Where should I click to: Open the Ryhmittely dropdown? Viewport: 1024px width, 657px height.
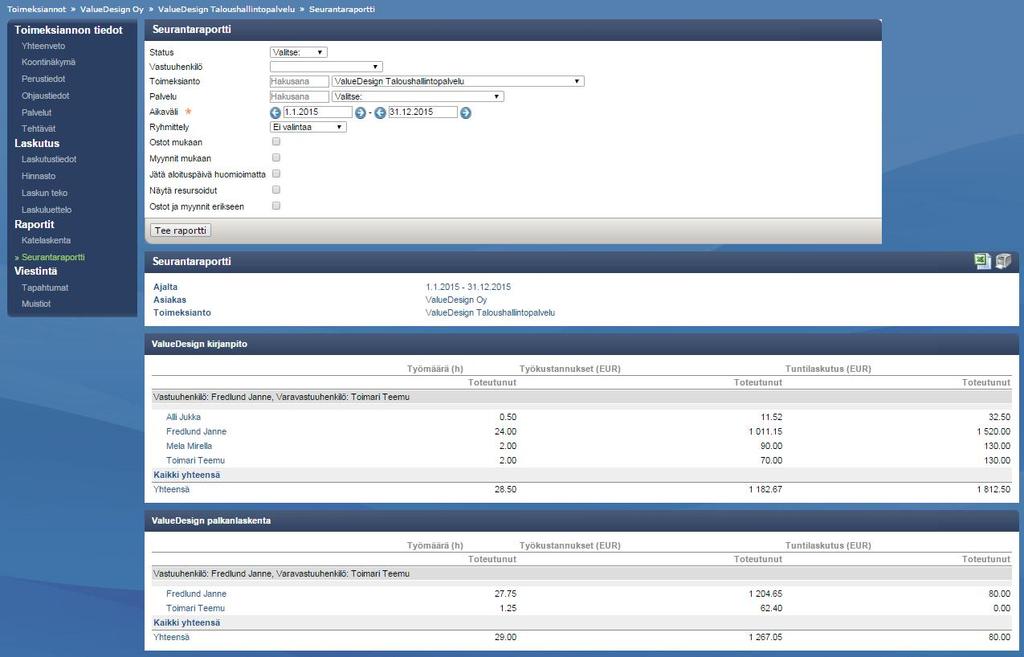(308, 127)
